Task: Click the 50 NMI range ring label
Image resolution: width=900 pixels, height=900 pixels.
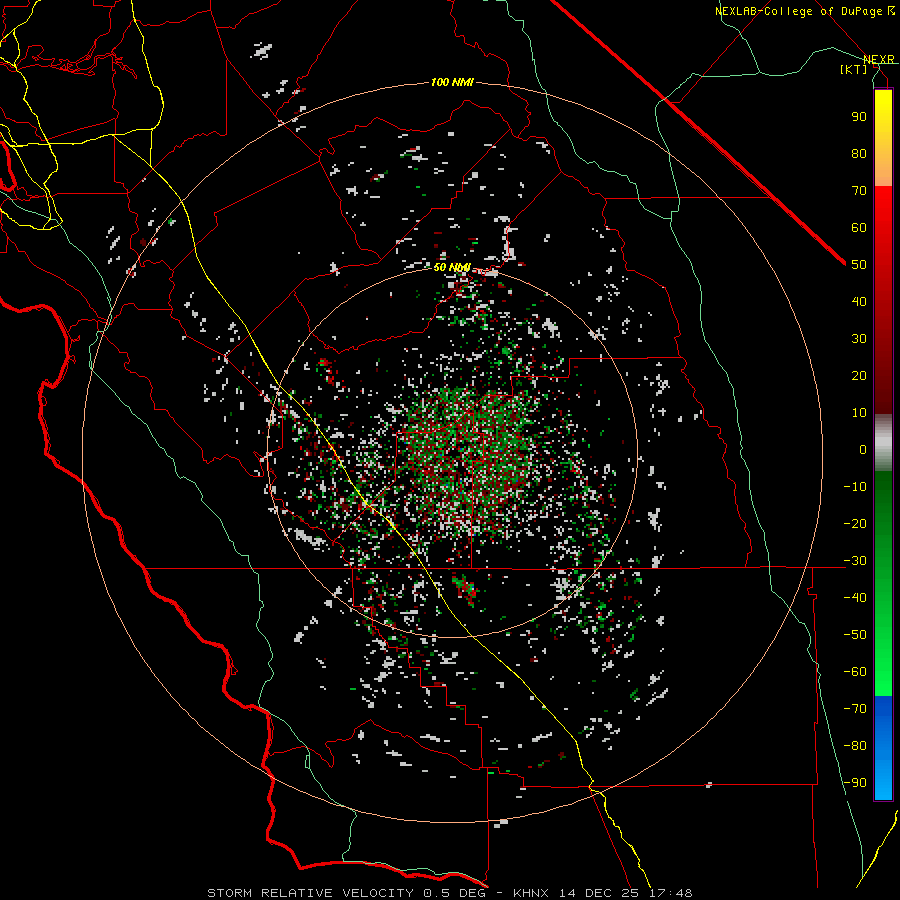Action: point(452,267)
